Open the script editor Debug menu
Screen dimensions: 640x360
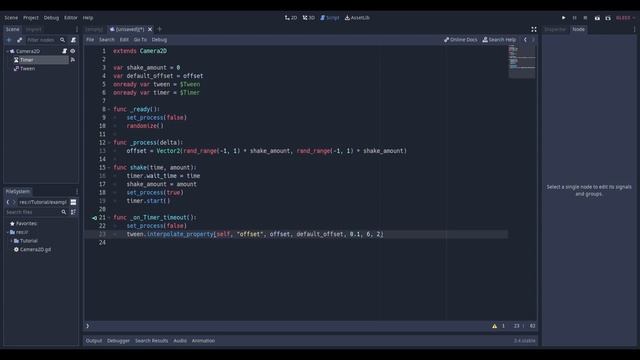[x=159, y=40]
